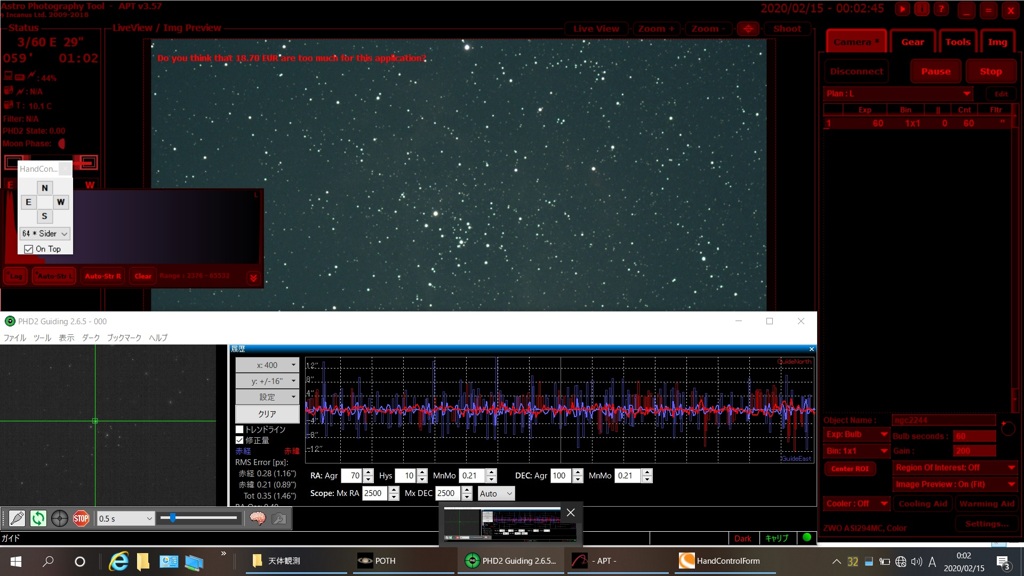Click the PHD2 guide crosshair icon
Viewport: 1024px width, 576px height.
(60, 518)
